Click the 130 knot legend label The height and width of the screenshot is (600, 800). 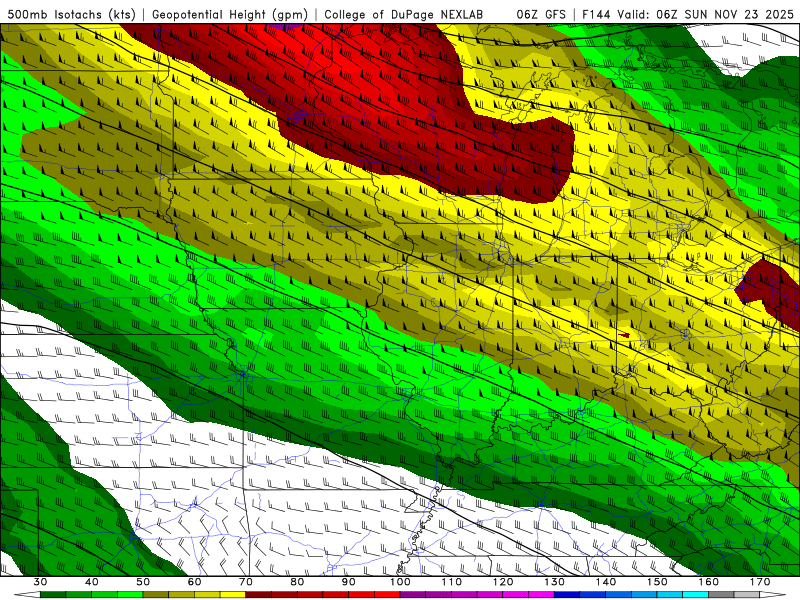pyautogui.click(x=554, y=582)
